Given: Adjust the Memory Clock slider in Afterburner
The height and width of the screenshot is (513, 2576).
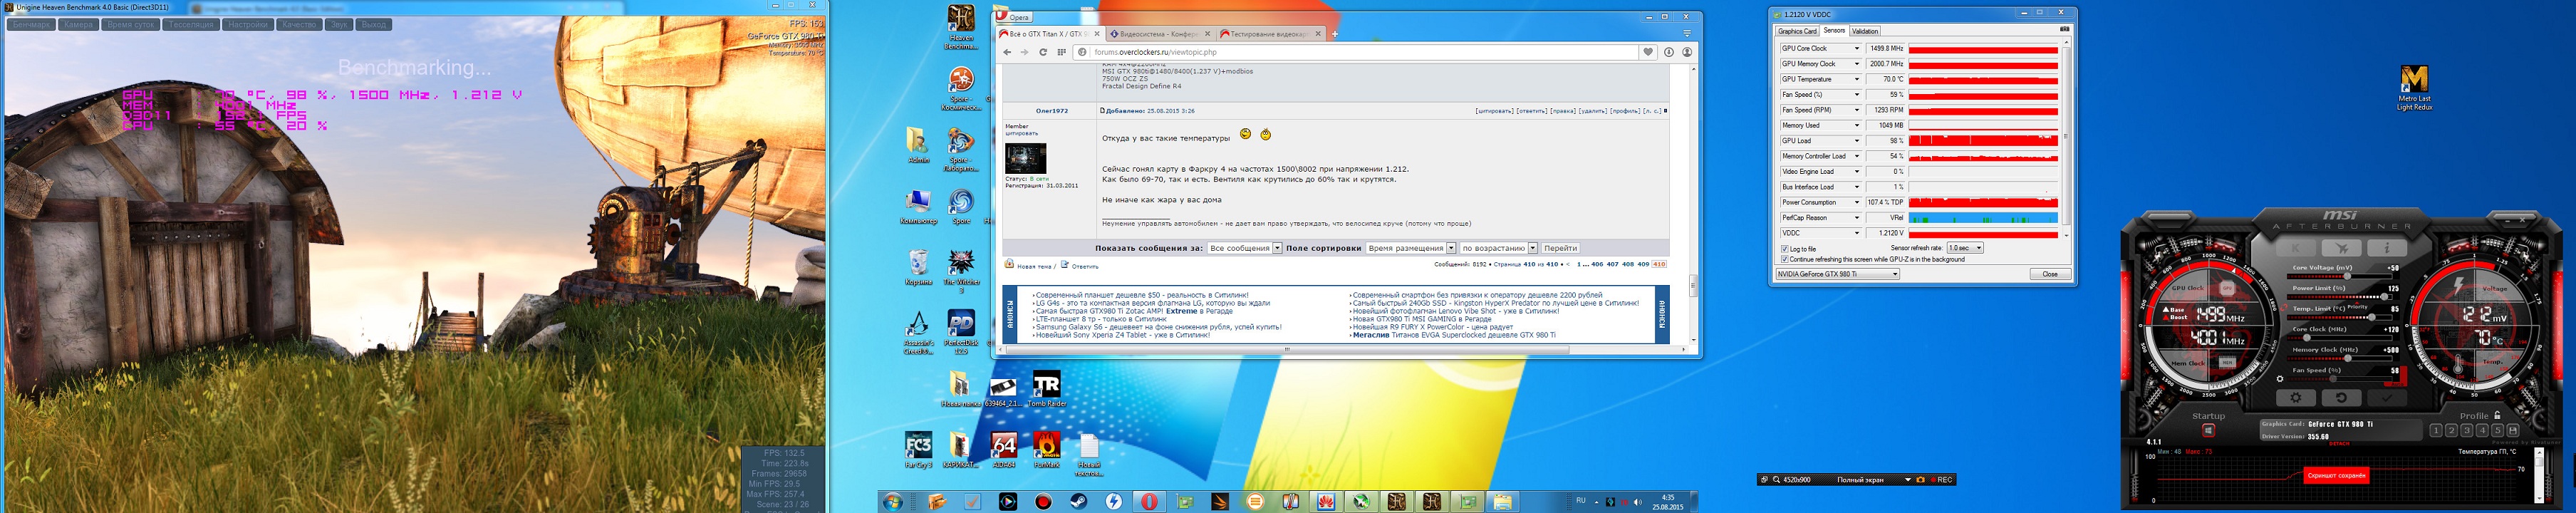Looking at the screenshot, I should [x=2341, y=358].
